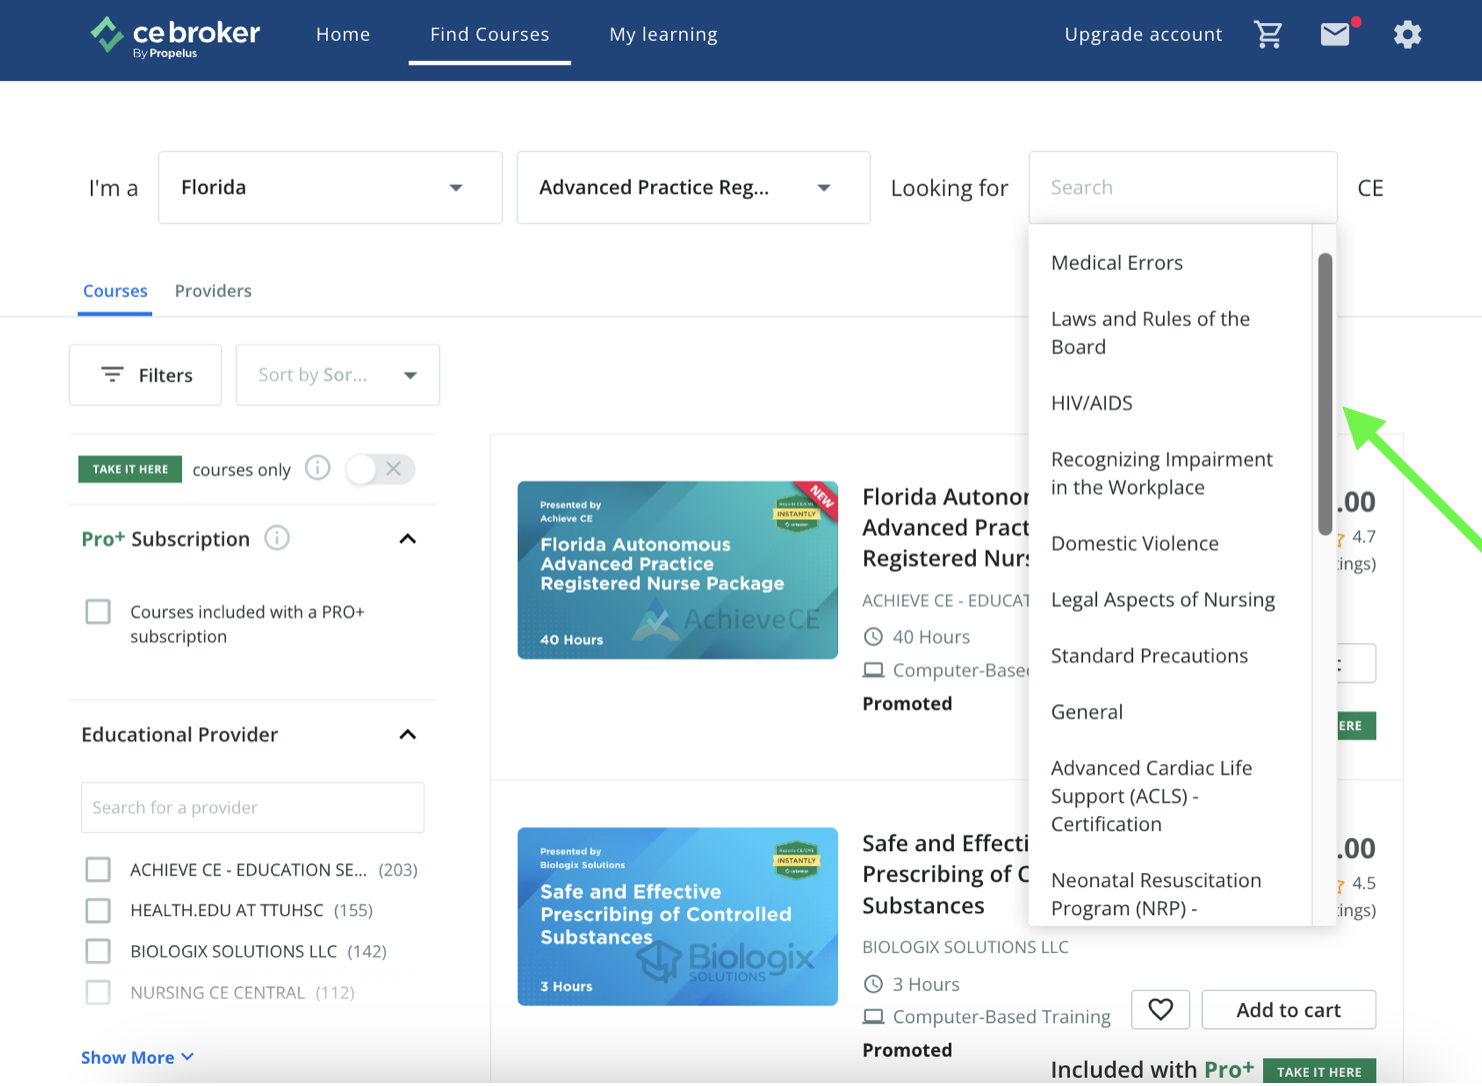Select the BIOLOGIX SOLUTIONS LLC provider checkbox
This screenshot has height=1086, width=1482.
(x=97, y=951)
